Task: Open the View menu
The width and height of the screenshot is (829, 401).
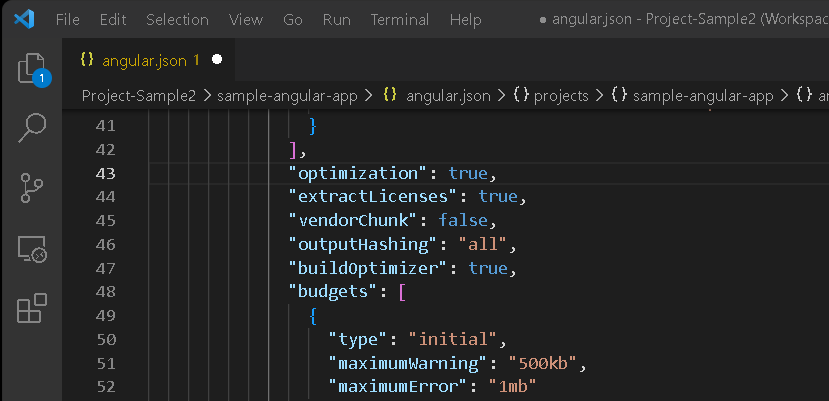Action: (x=246, y=20)
